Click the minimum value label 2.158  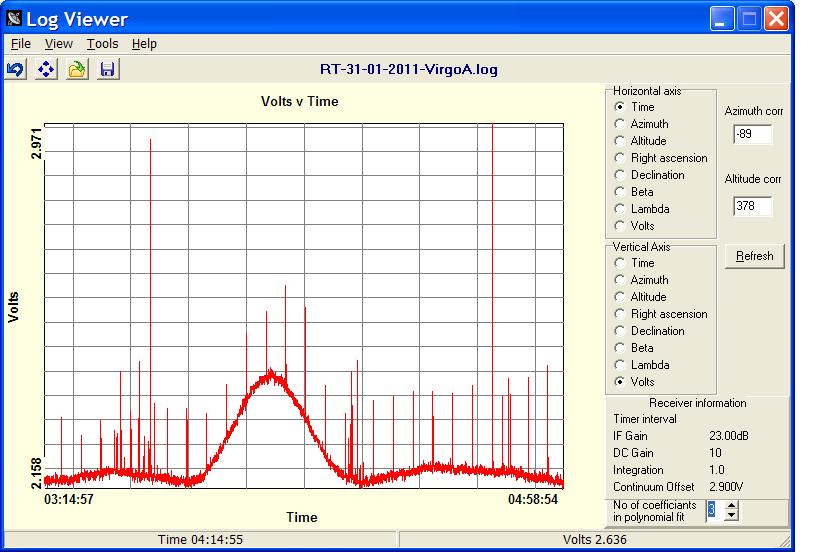coord(36,473)
